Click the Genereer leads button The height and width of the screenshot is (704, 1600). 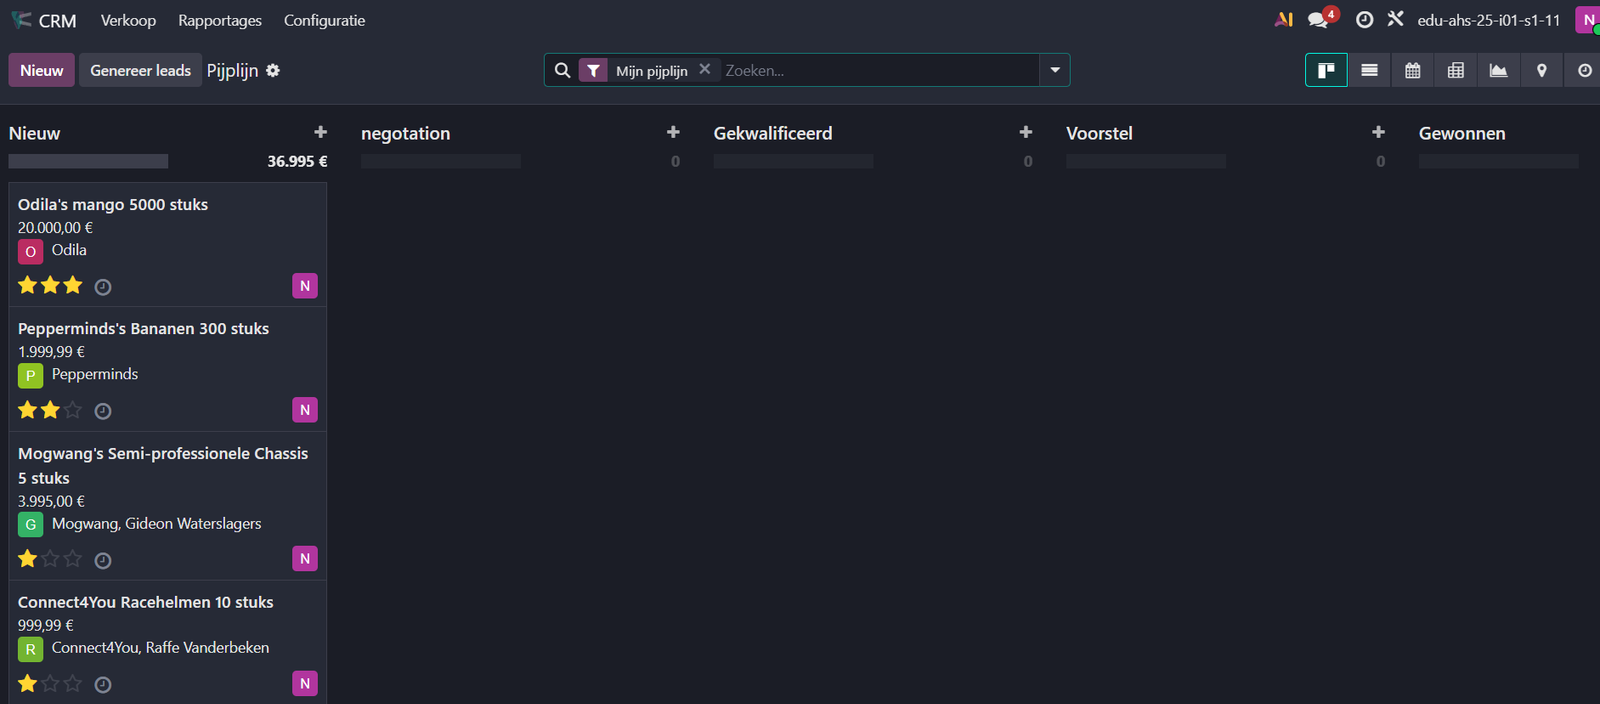140,70
